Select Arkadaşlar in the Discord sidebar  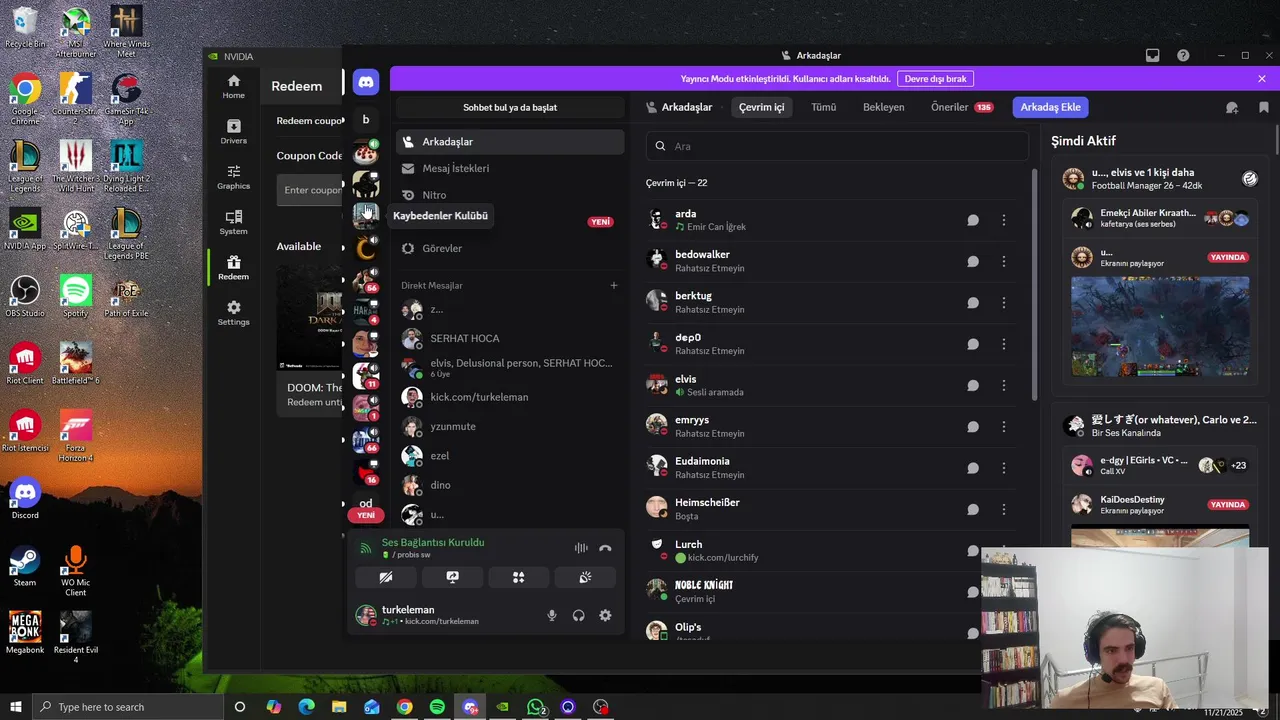coord(510,142)
